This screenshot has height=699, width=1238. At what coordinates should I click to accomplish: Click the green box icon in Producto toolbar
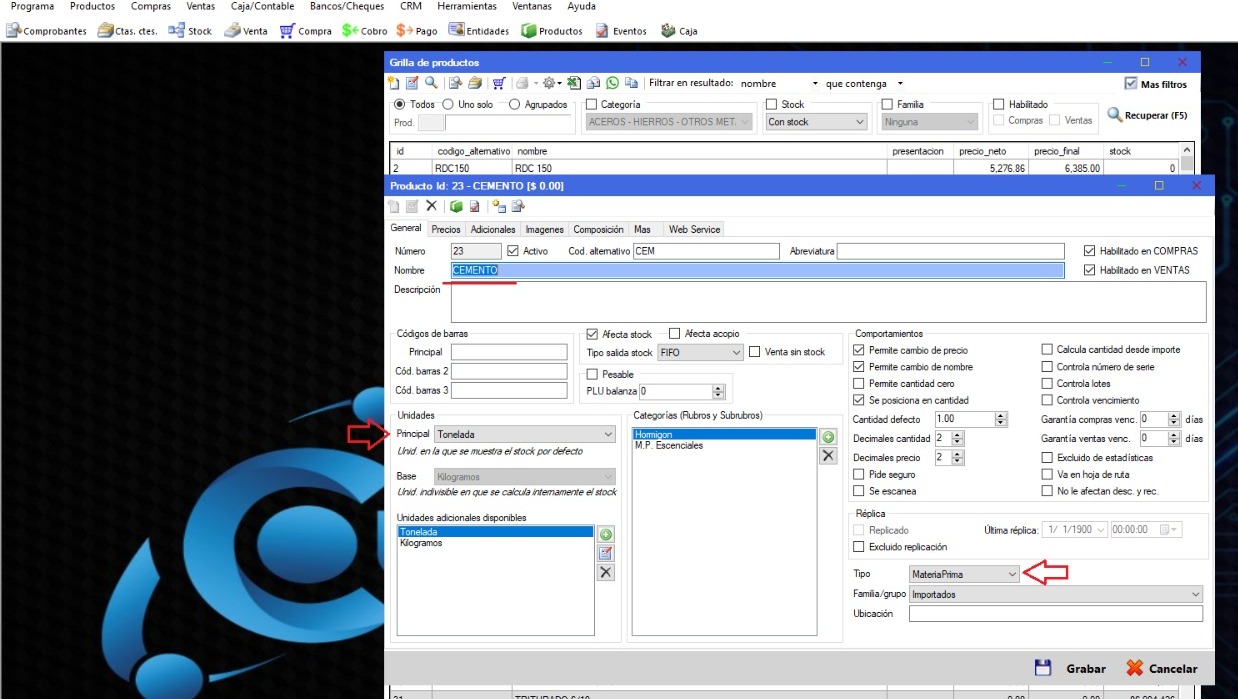(x=456, y=206)
